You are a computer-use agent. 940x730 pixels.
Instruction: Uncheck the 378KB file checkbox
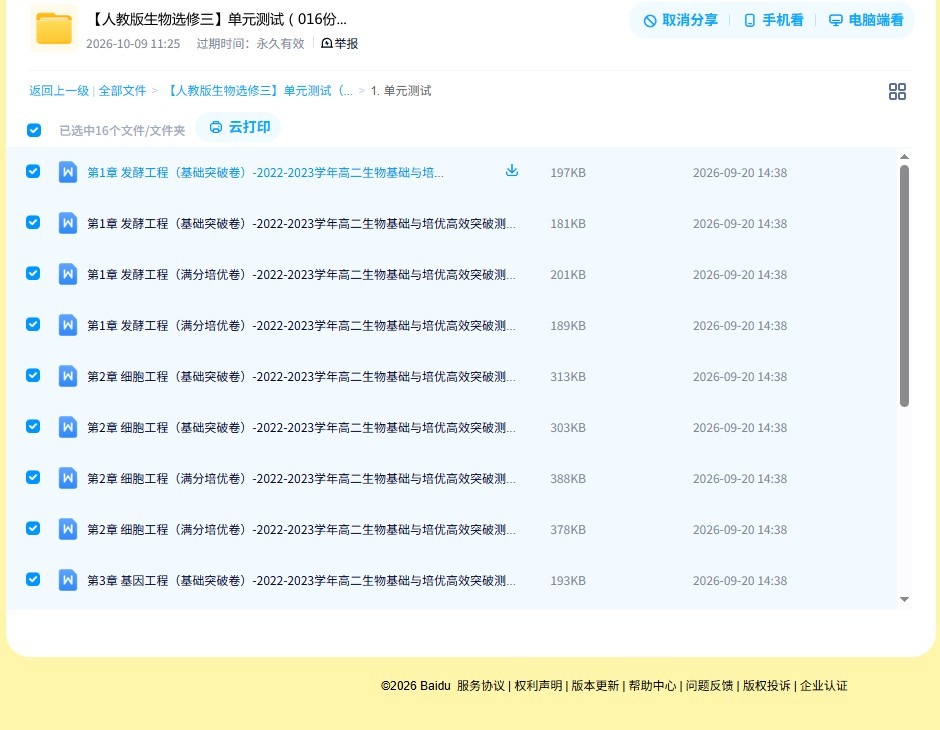[x=33, y=528]
